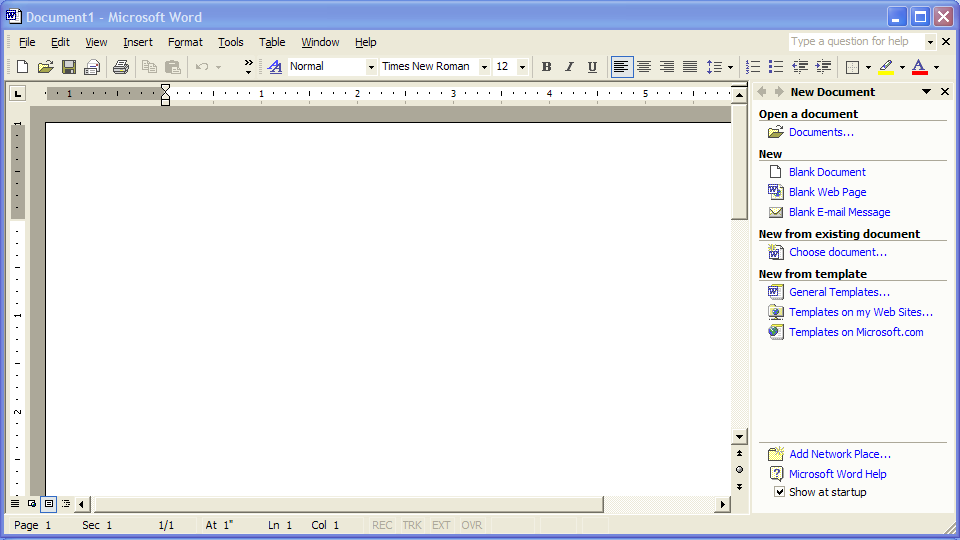Uncheck the Show at startup checkbox
Image resolution: width=960 pixels, height=540 pixels.
point(780,492)
